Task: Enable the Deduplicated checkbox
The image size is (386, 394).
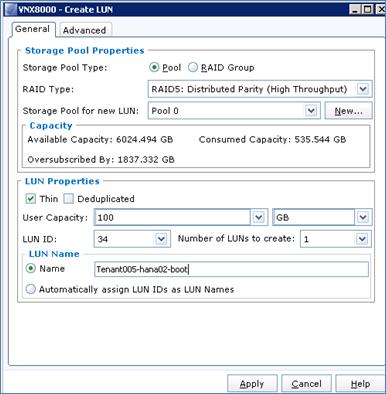Action: (x=68, y=199)
